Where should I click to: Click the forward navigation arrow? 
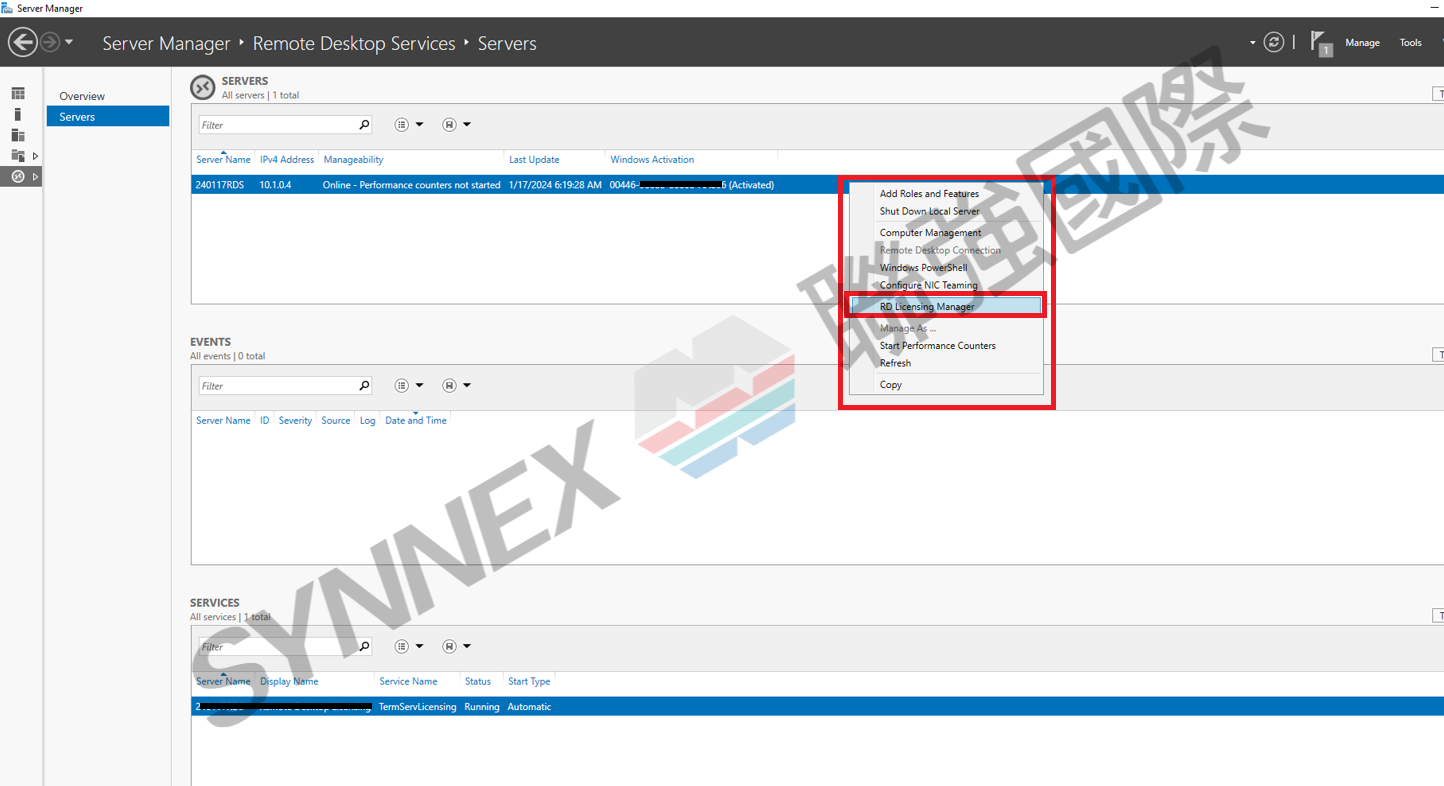pos(49,42)
